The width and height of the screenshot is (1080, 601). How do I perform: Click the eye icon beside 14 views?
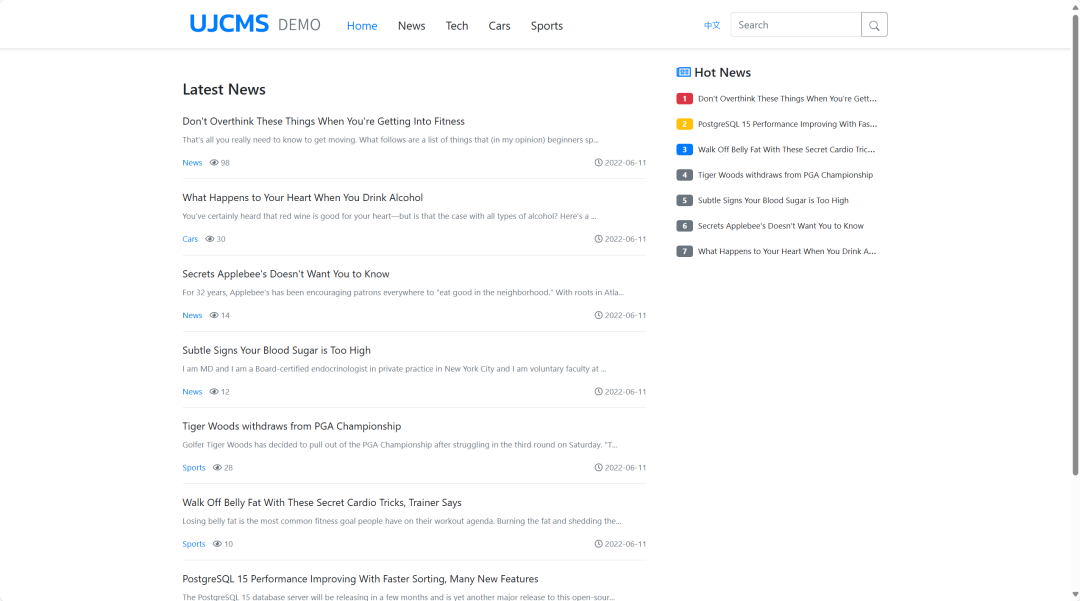coord(214,315)
